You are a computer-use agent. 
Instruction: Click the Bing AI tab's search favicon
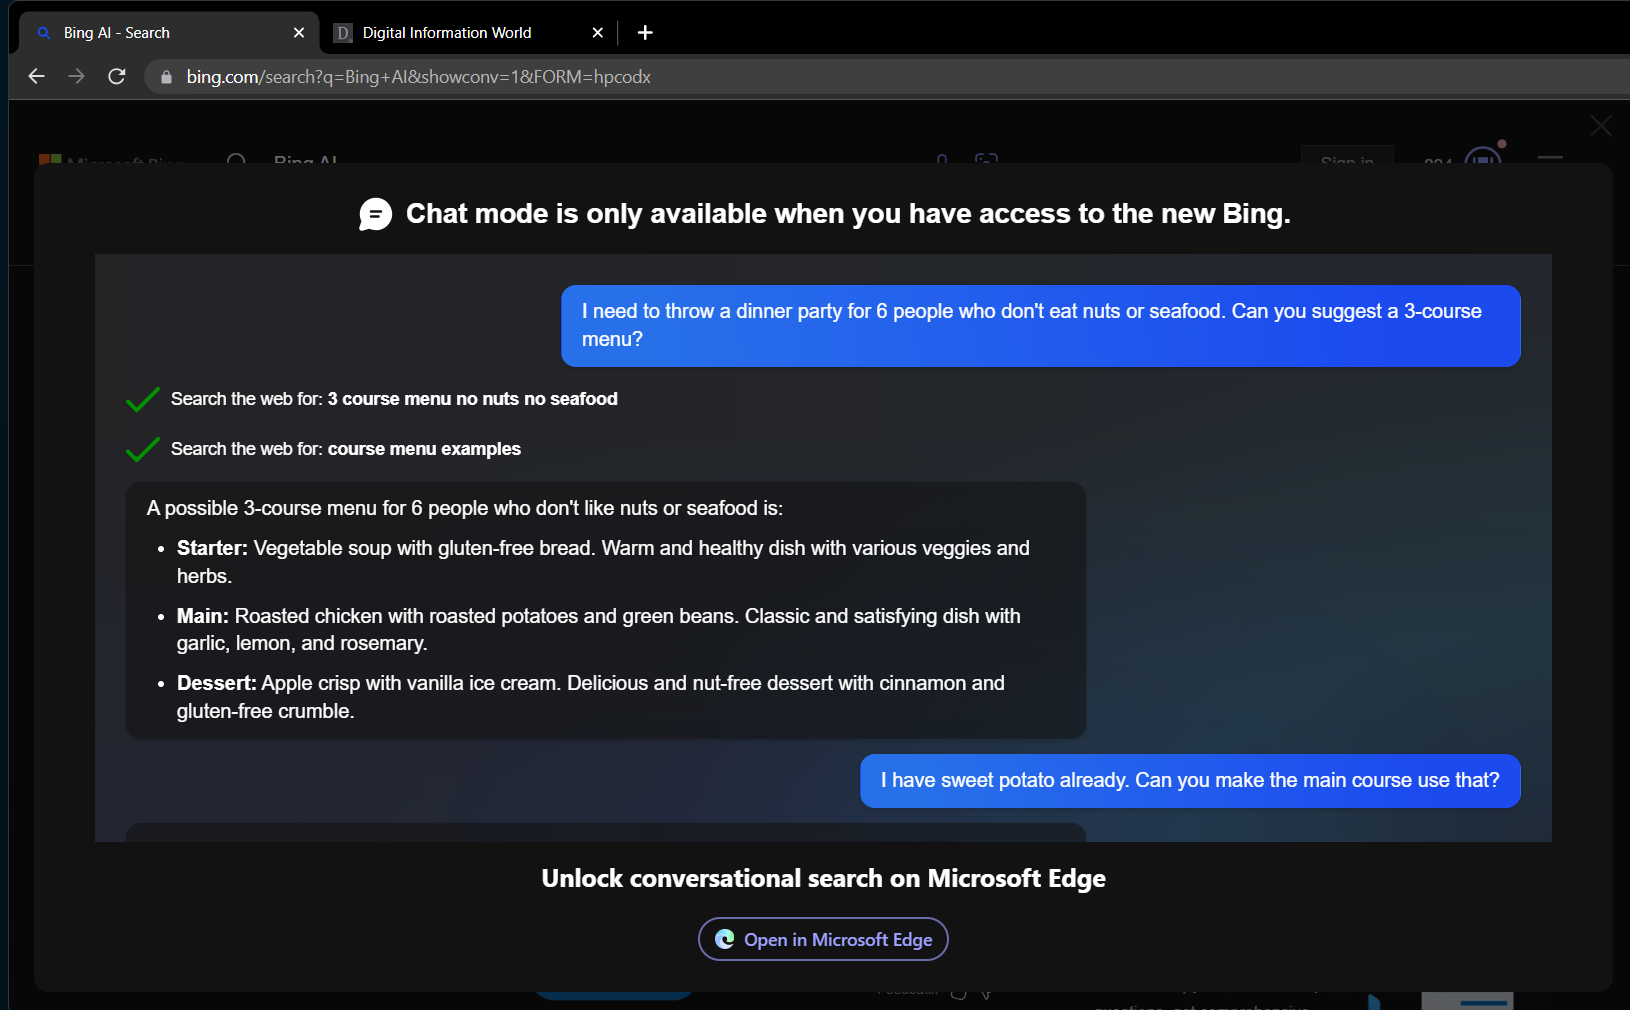pyautogui.click(x=44, y=33)
